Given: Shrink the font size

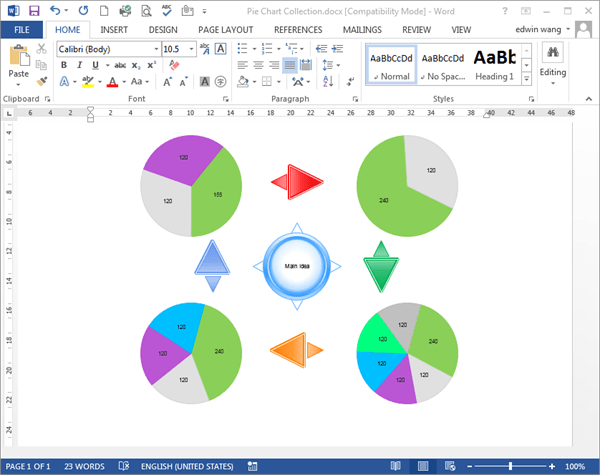Looking at the screenshot, I should (184, 82).
